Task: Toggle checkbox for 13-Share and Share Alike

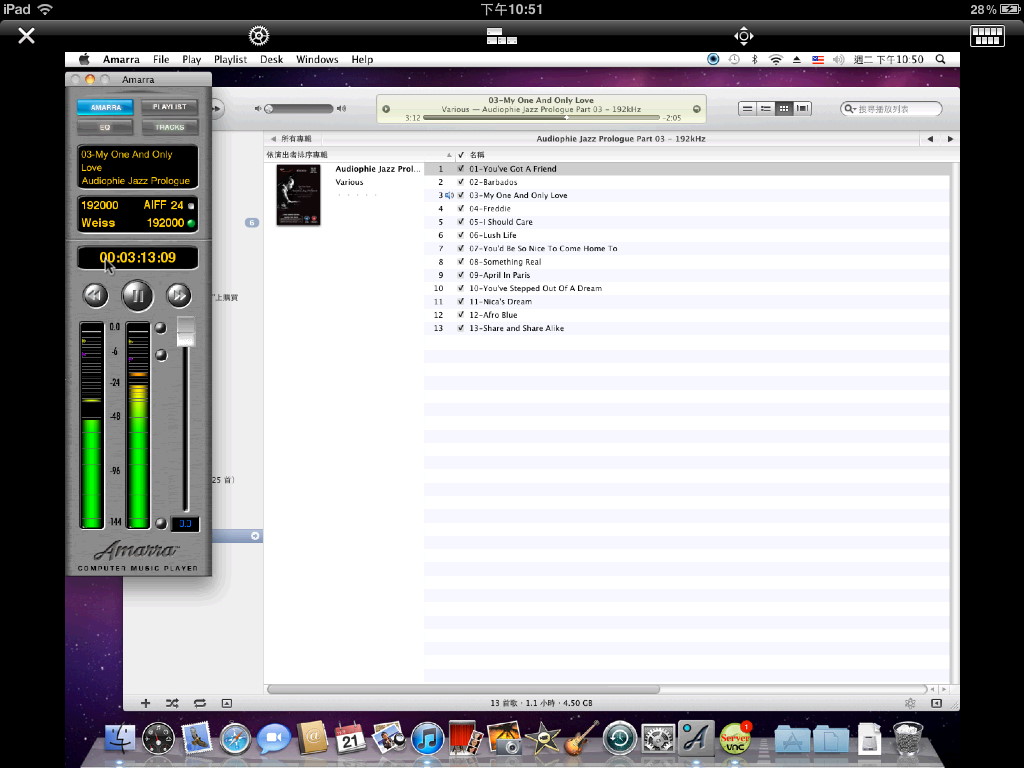Action: coord(461,328)
